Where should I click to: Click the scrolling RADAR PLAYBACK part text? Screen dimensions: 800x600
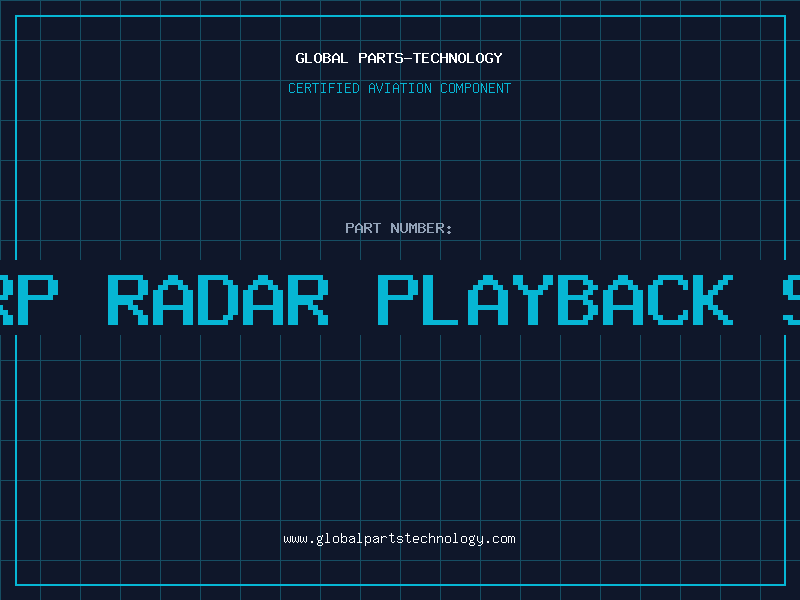[x=400, y=299]
